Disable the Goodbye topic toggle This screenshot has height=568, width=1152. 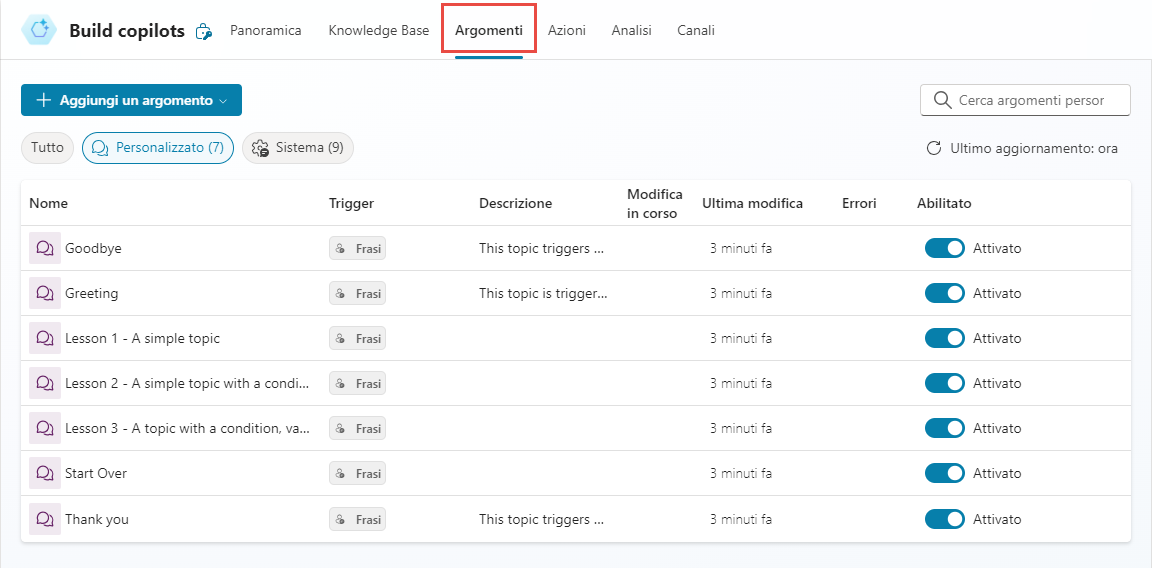click(944, 248)
